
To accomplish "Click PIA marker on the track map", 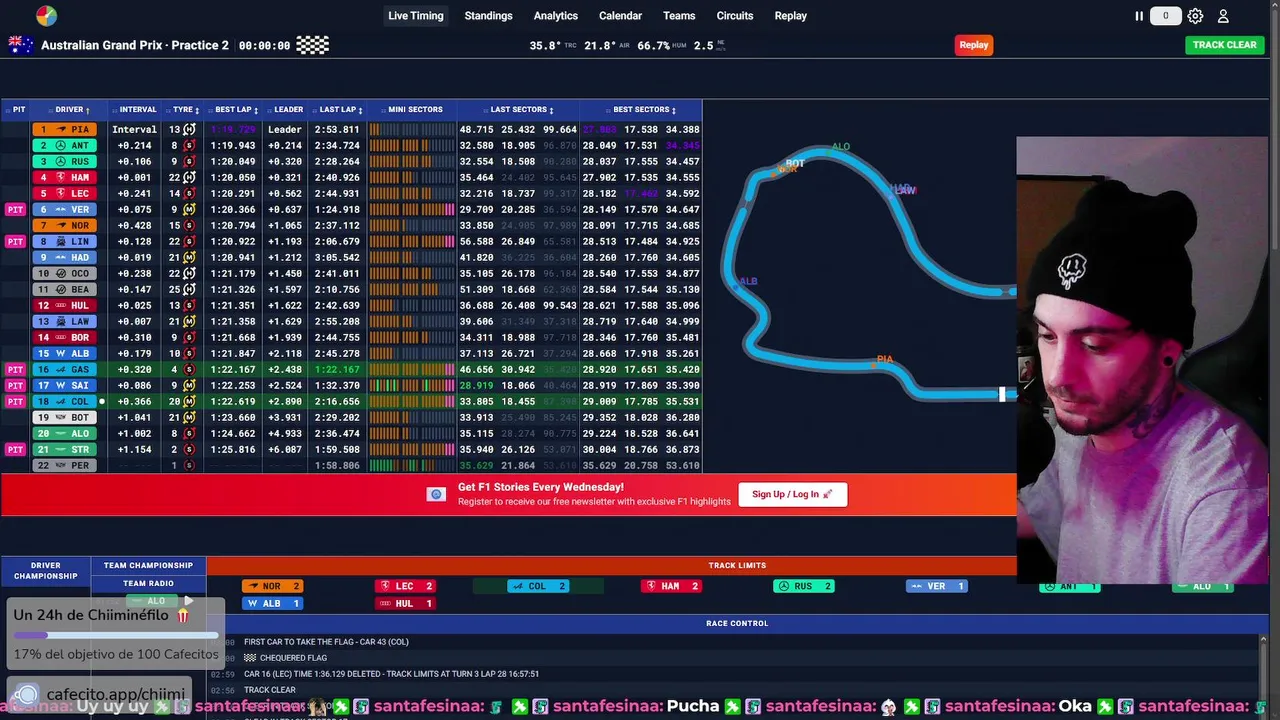I will [884, 359].
